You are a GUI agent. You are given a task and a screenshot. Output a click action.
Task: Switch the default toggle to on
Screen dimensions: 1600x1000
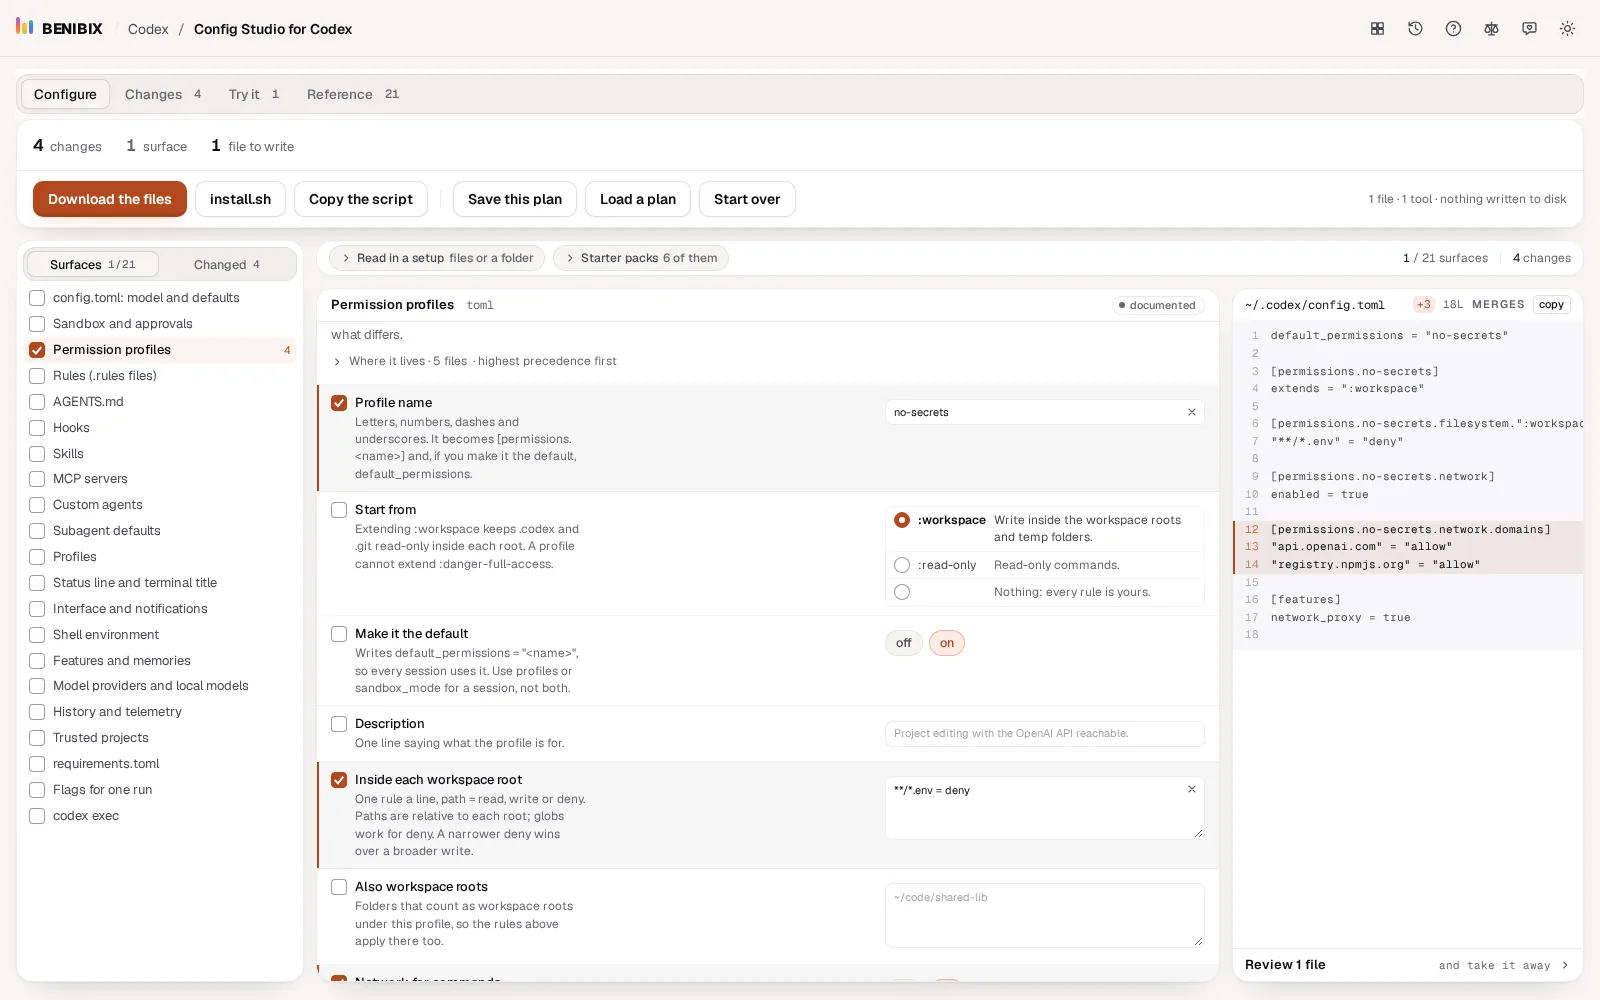click(x=947, y=643)
